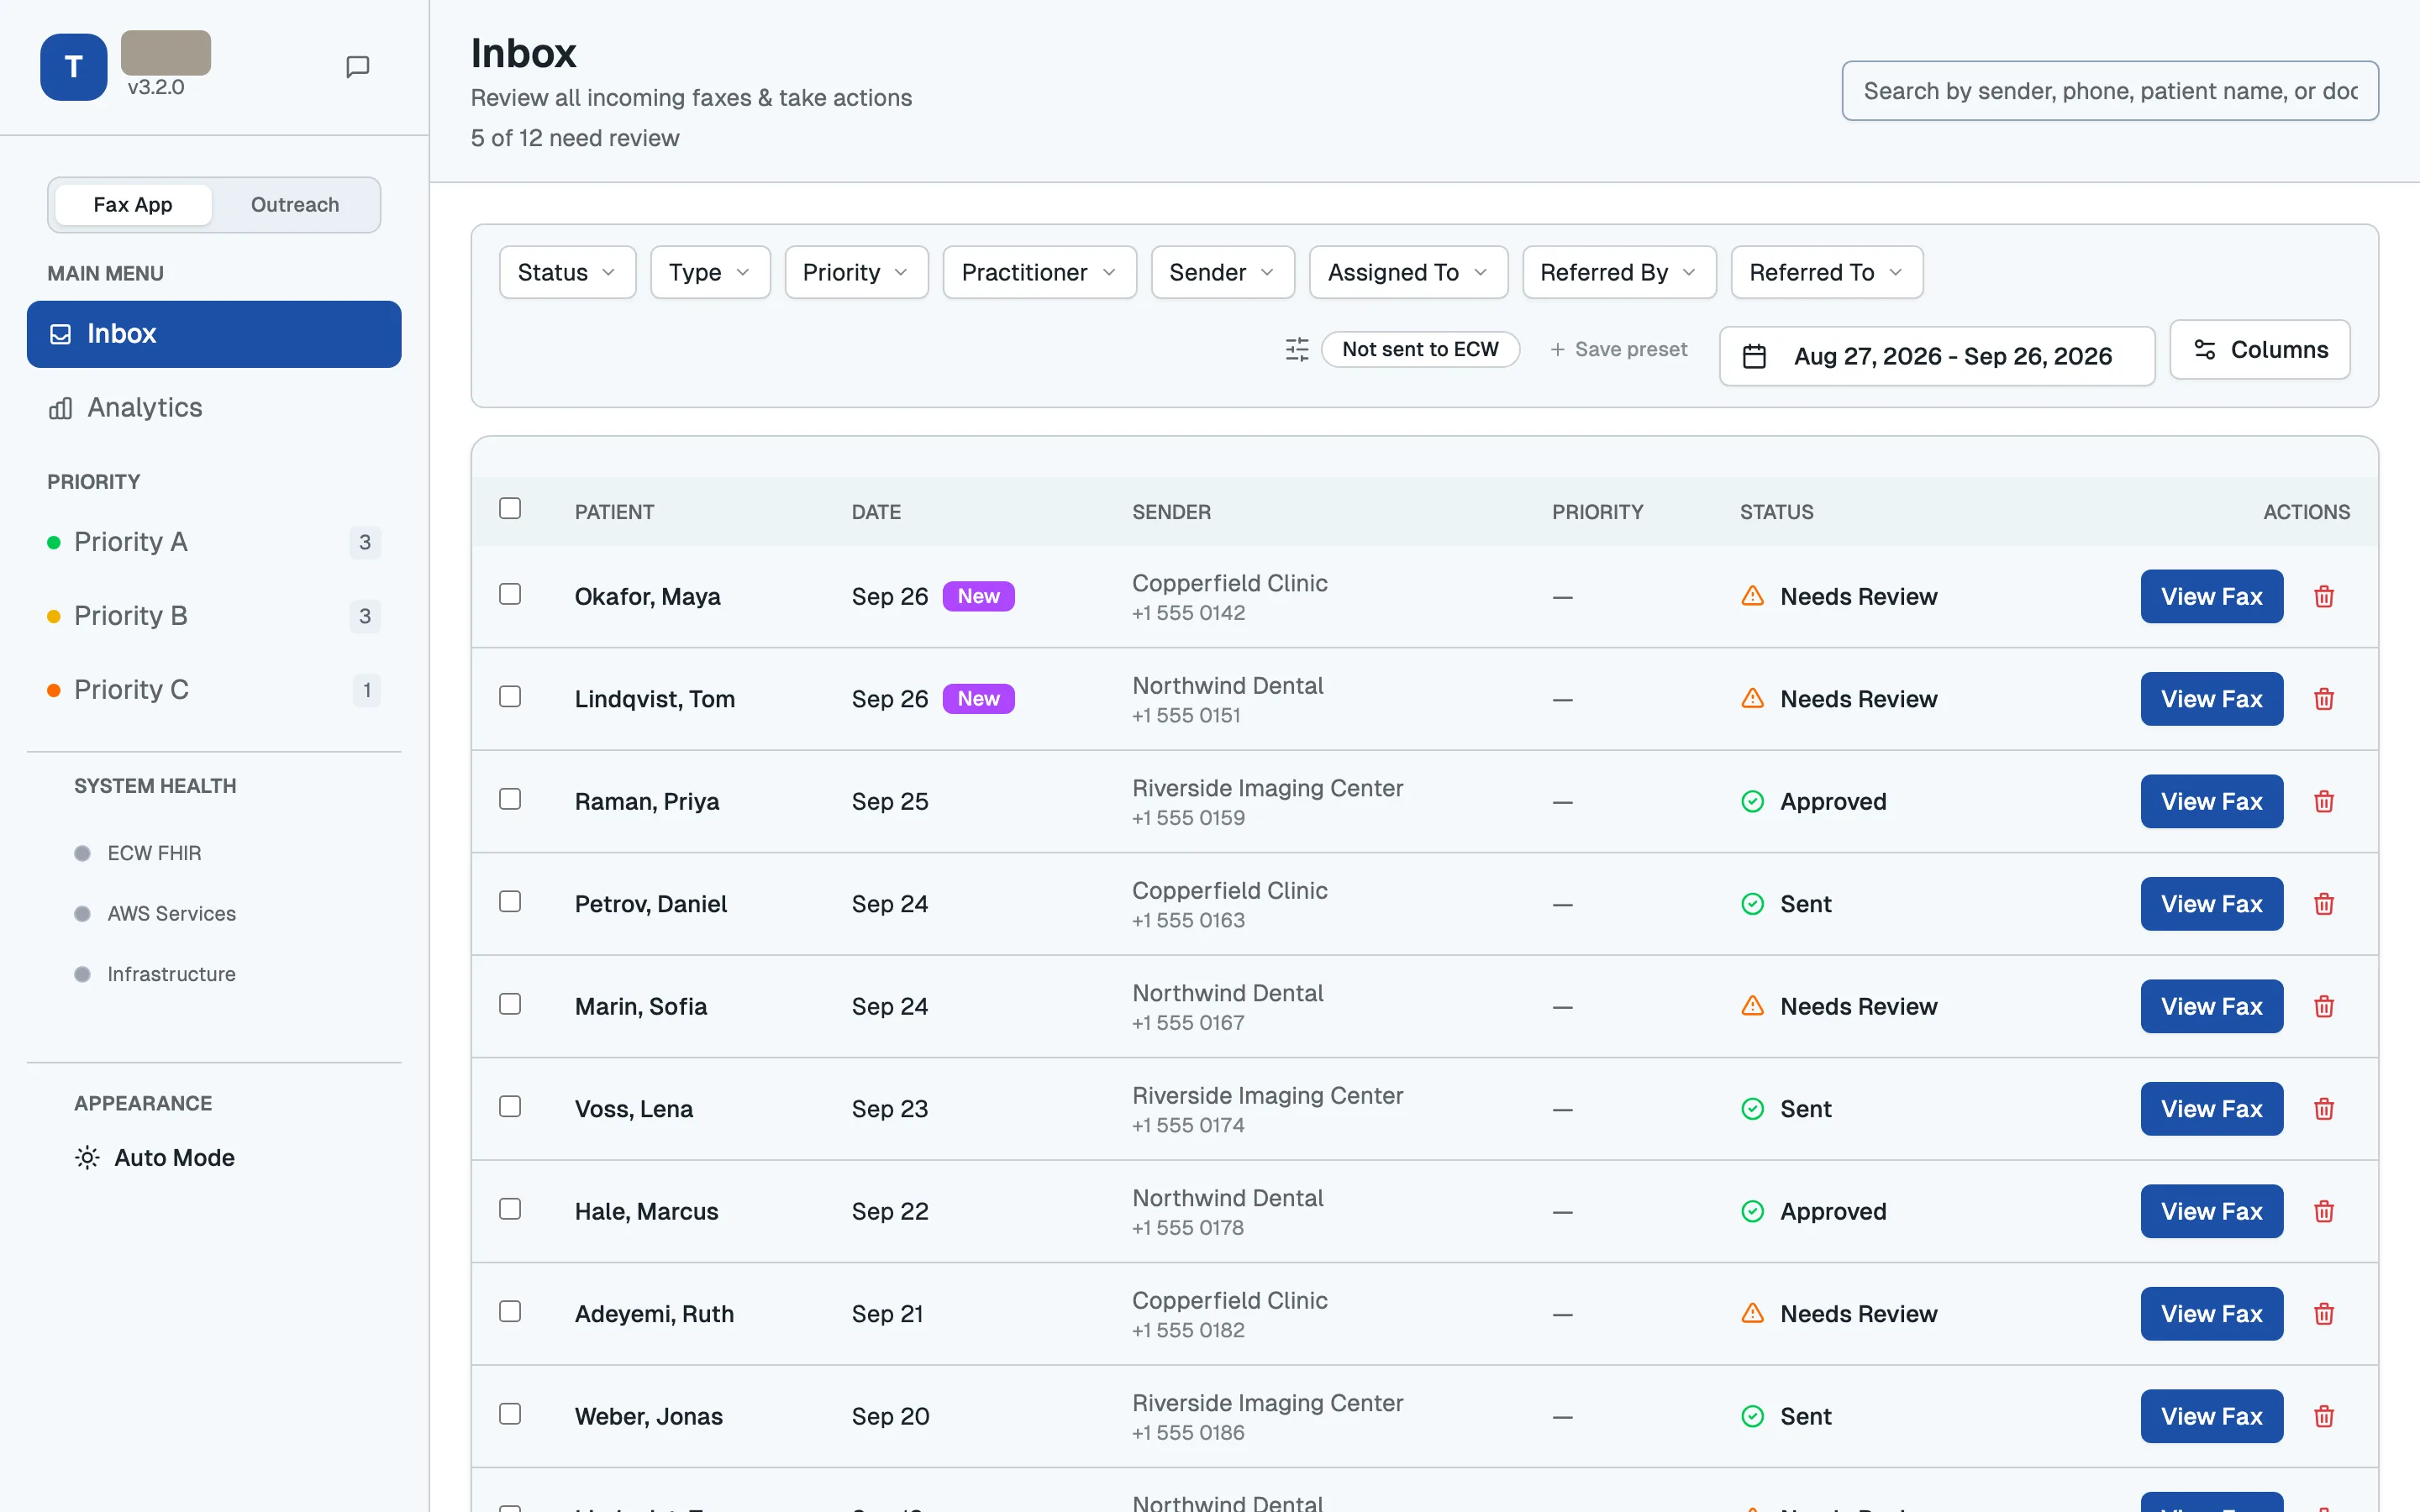Screen dimensions: 2420x1512
Task: Click the Needs Review warning icon for Okafor, Maya
Action: [1753, 596]
